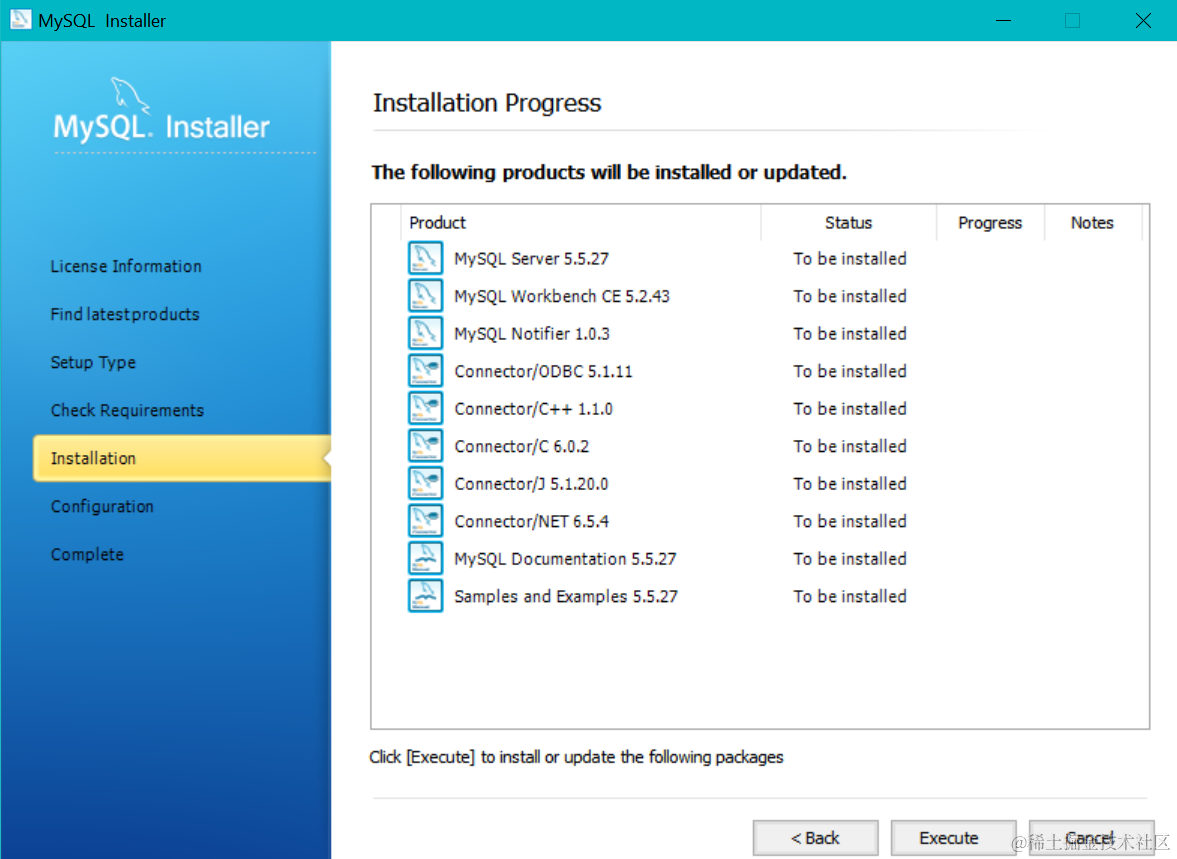Viewport: 1177px width, 859px height.
Task: Go to Find latest products step
Action: pyautogui.click(x=125, y=315)
